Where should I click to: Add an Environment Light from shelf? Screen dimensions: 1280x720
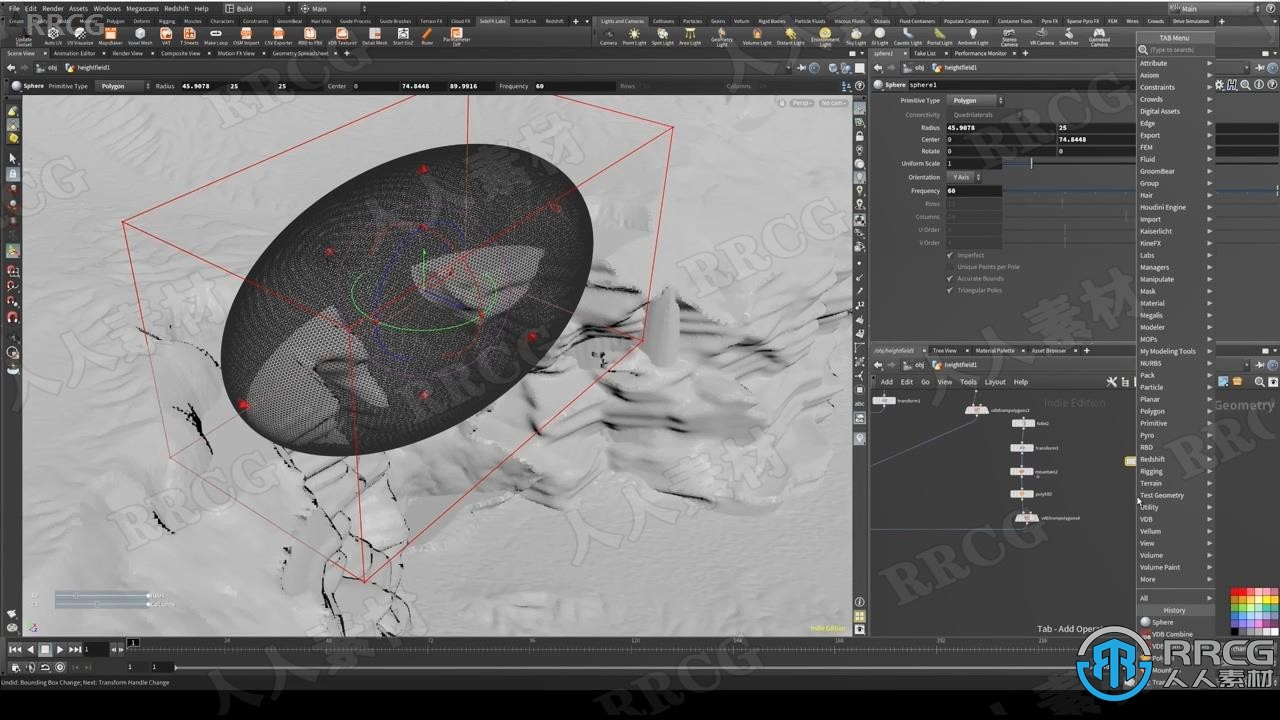825,37
